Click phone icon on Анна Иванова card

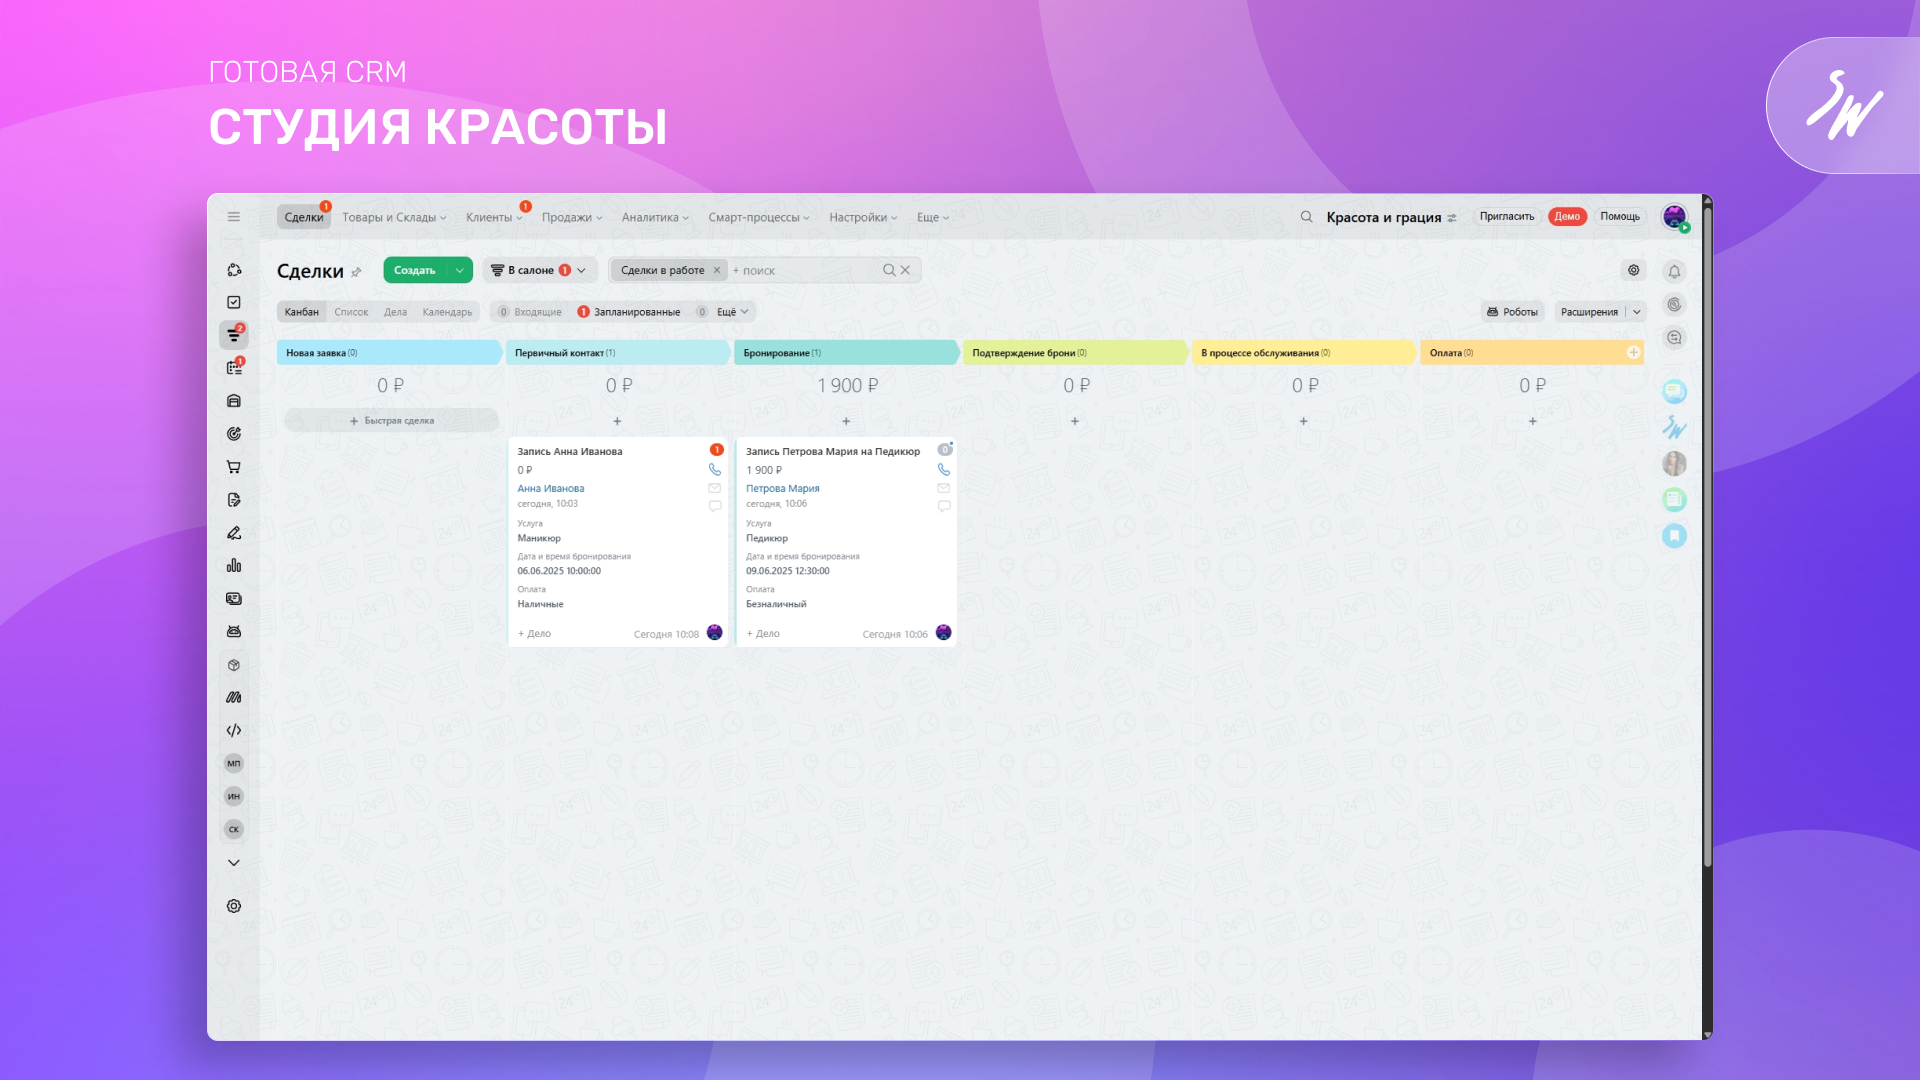(x=715, y=470)
